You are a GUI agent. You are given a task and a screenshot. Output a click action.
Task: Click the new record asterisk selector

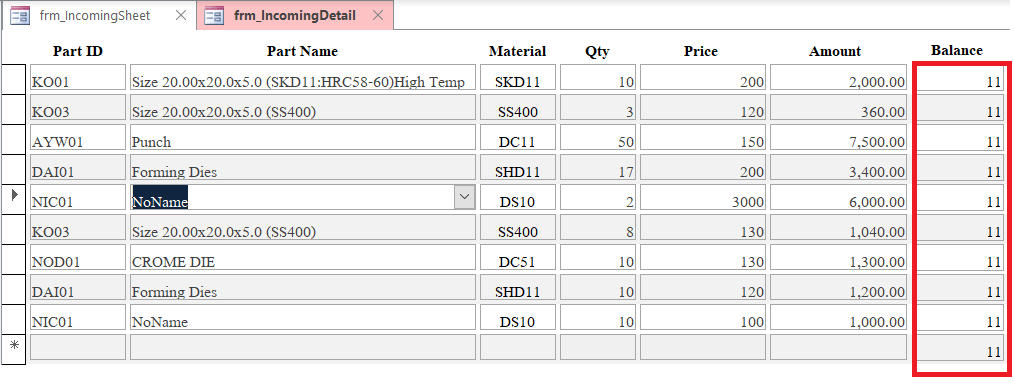point(14,346)
